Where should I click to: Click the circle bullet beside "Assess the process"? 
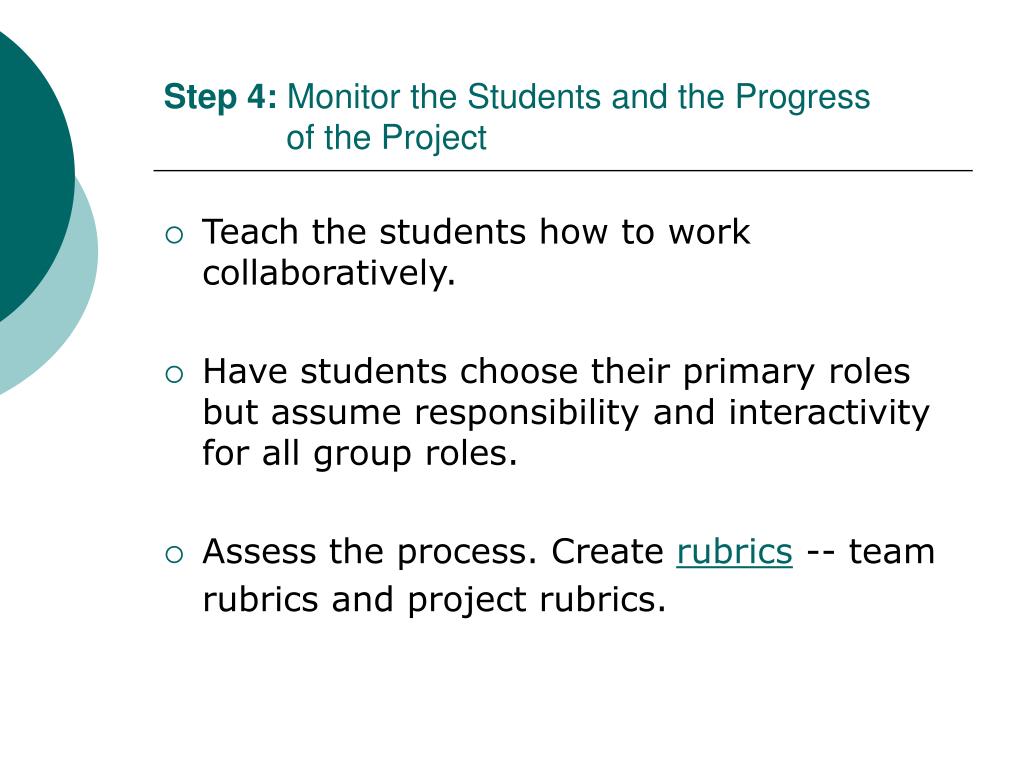point(174,554)
